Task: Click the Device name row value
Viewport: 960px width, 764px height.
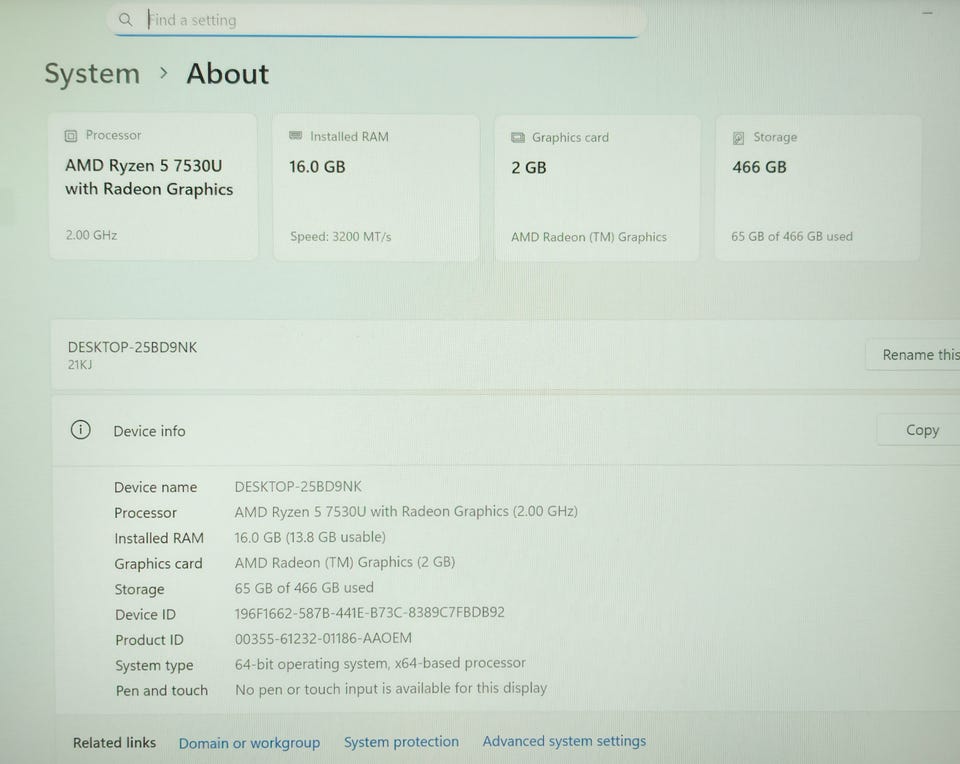Action: [x=298, y=487]
